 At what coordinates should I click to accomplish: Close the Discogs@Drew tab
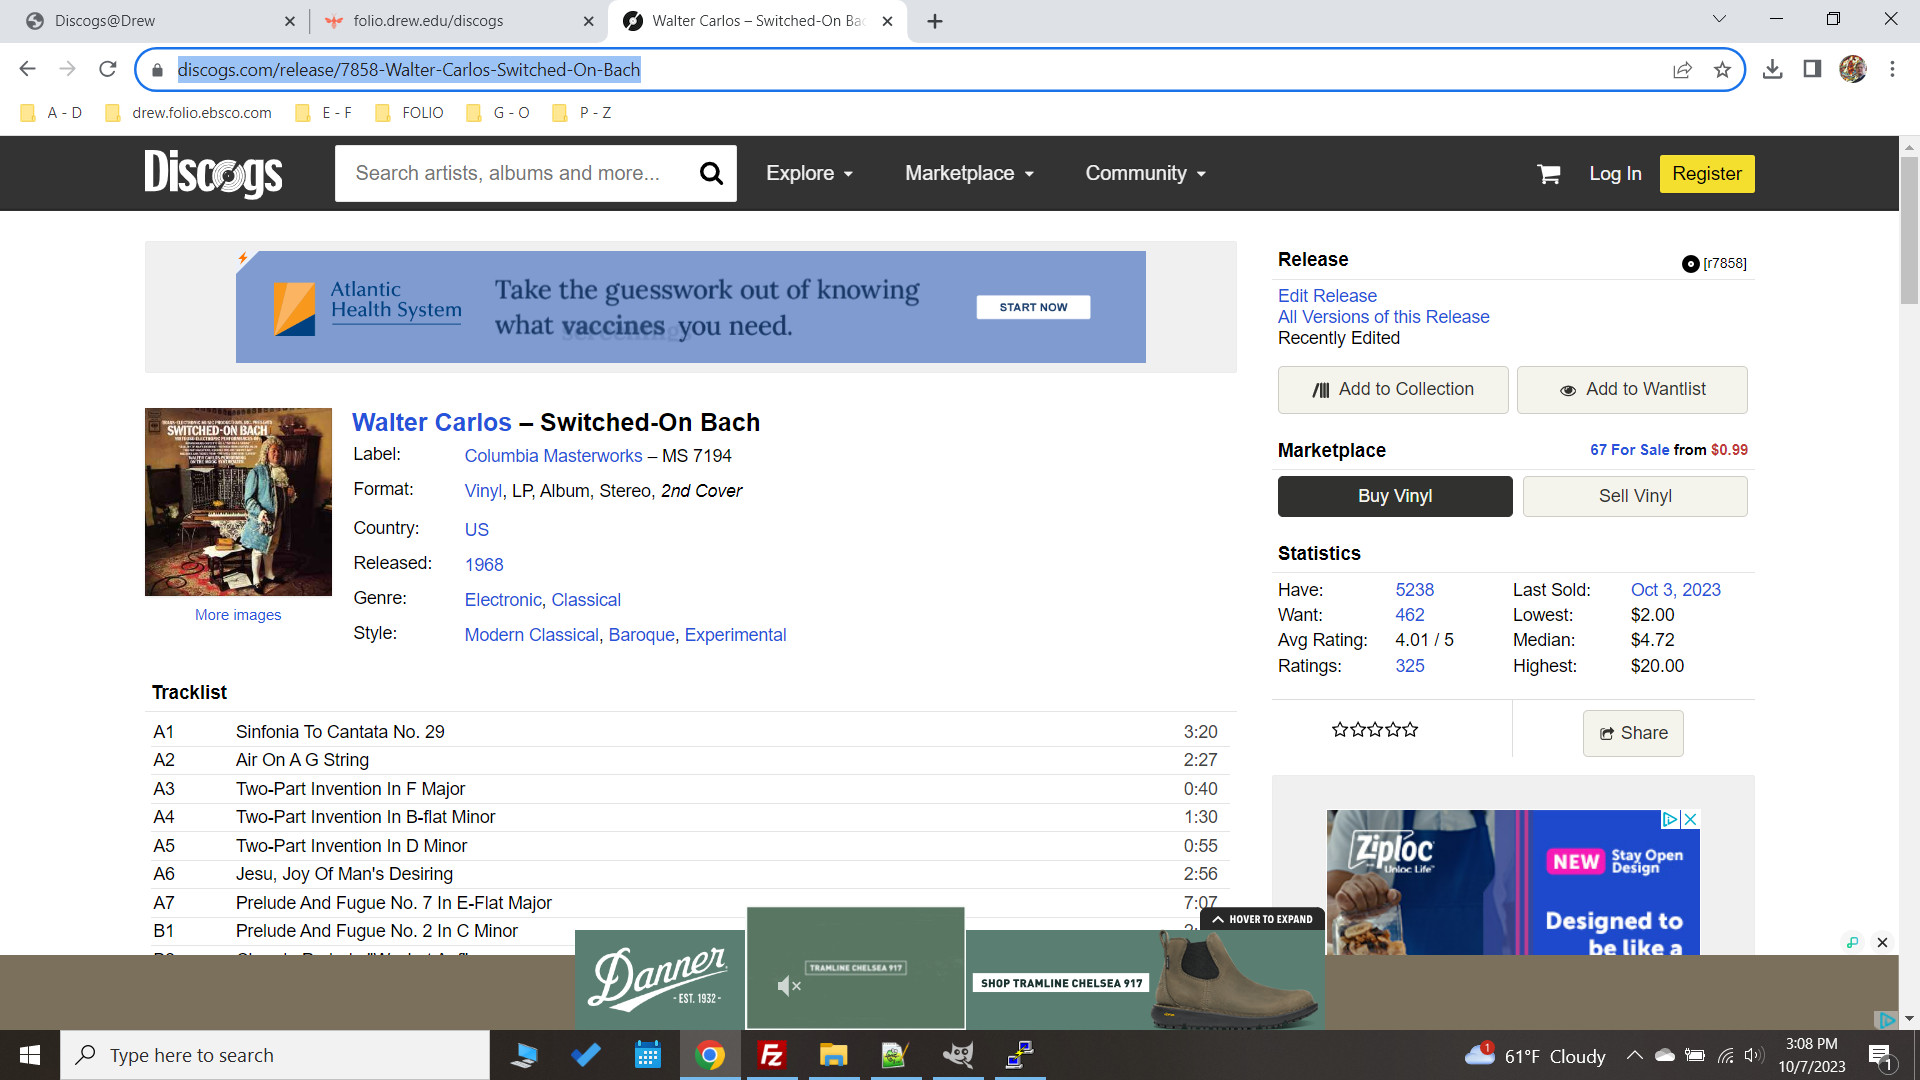[x=290, y=21]
